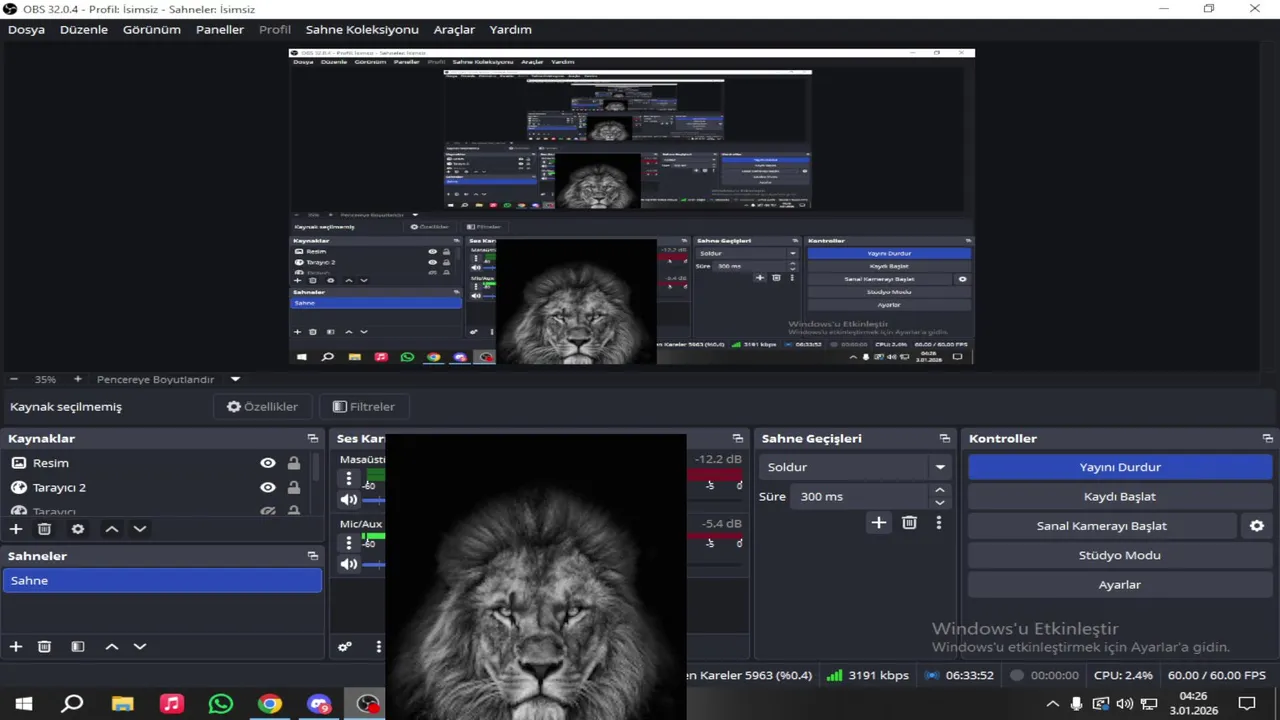Open source properties gear in Kaynaklar toolbar

point(78,529)
